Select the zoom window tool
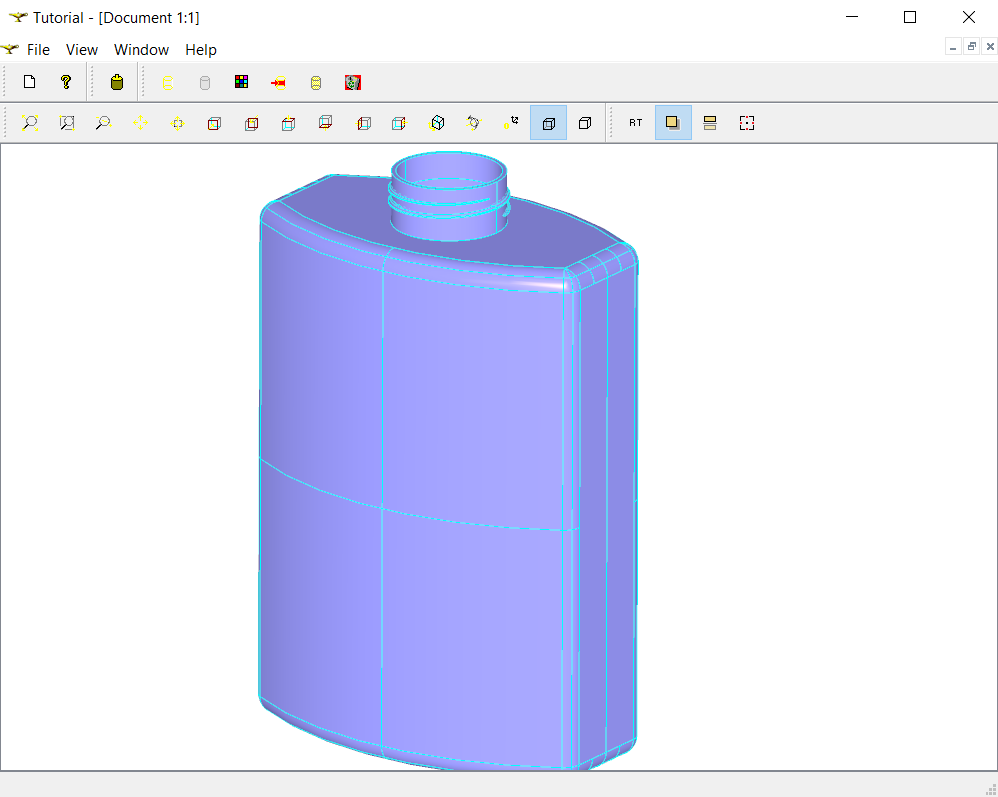This screenshot has height=797, width=998. pos(66,123)
